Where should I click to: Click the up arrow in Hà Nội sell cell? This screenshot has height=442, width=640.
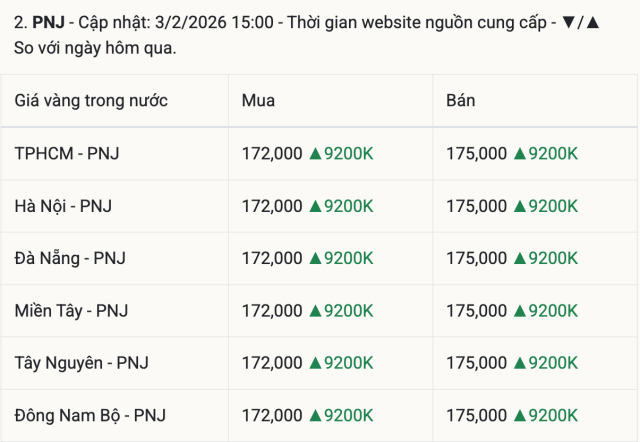(518, 205)
